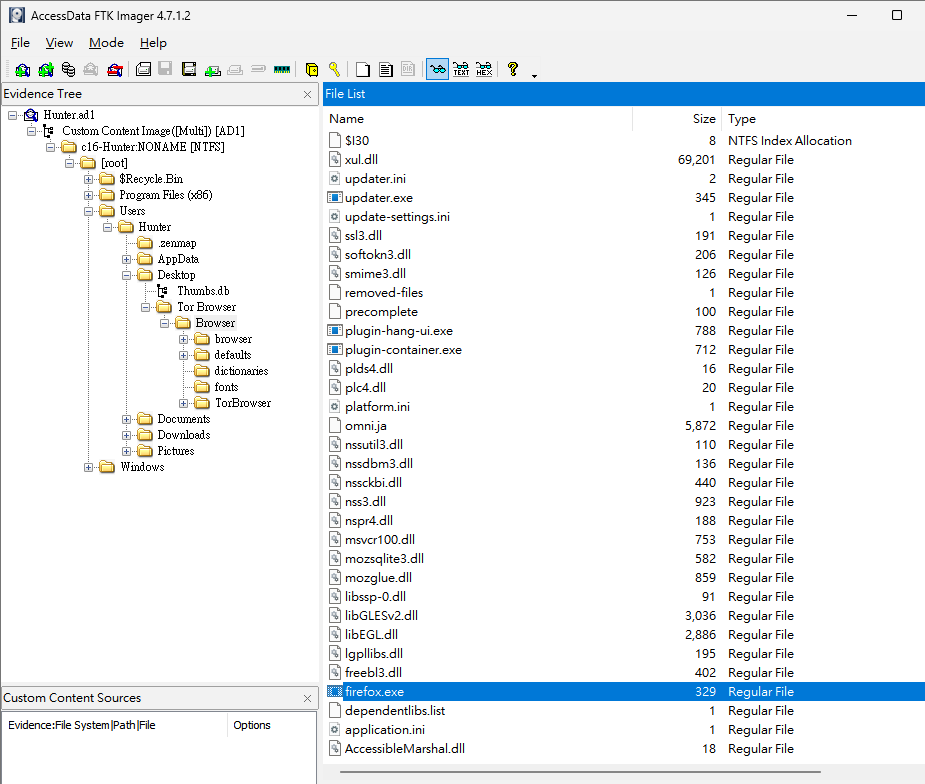Expand the AppData folder node

(x=126, y=260)
